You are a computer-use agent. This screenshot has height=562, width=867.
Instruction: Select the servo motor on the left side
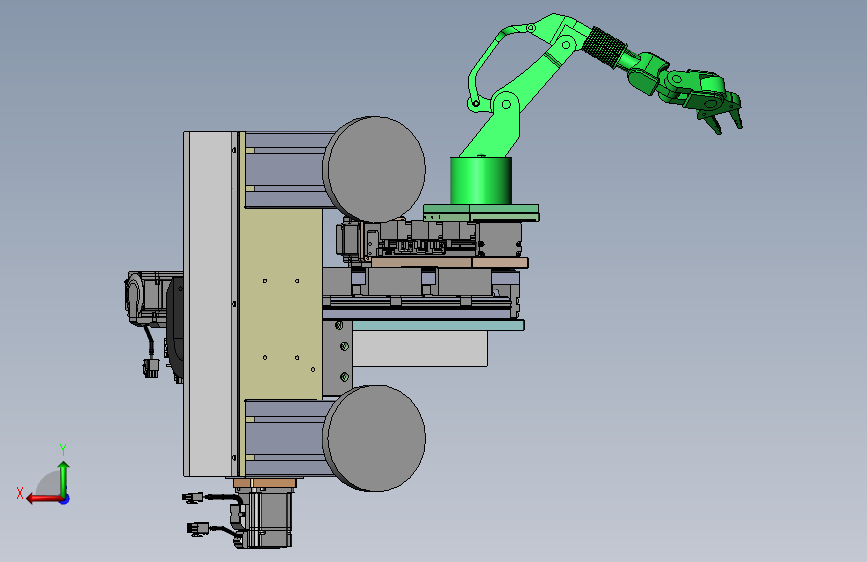[x=147, y=298]
